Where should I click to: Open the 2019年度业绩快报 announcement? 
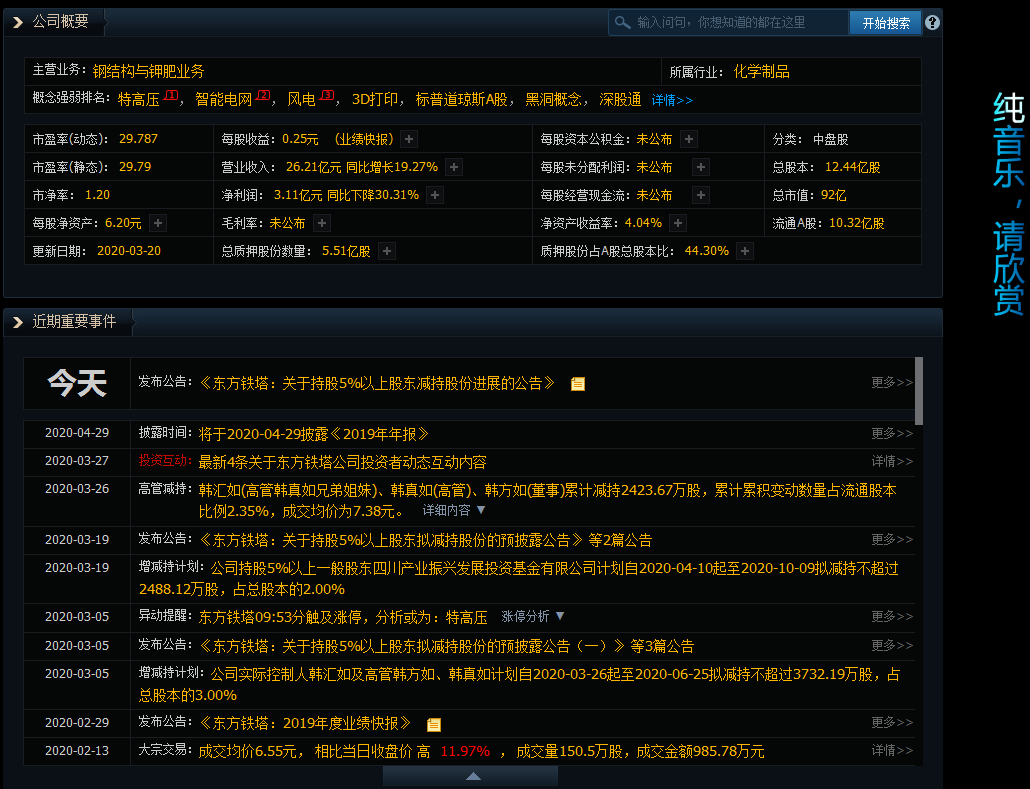tap(305, 723)
